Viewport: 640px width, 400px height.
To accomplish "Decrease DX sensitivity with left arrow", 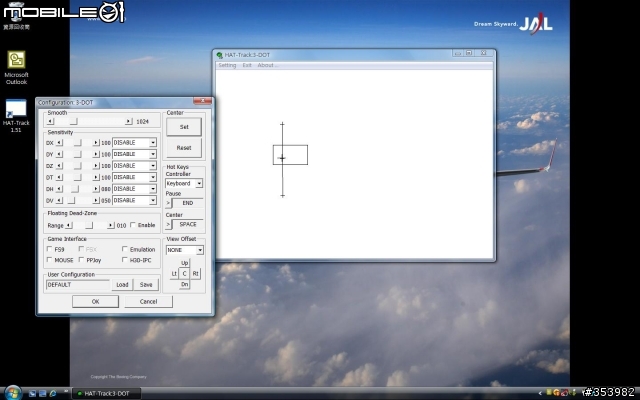I will pos(59,142).
